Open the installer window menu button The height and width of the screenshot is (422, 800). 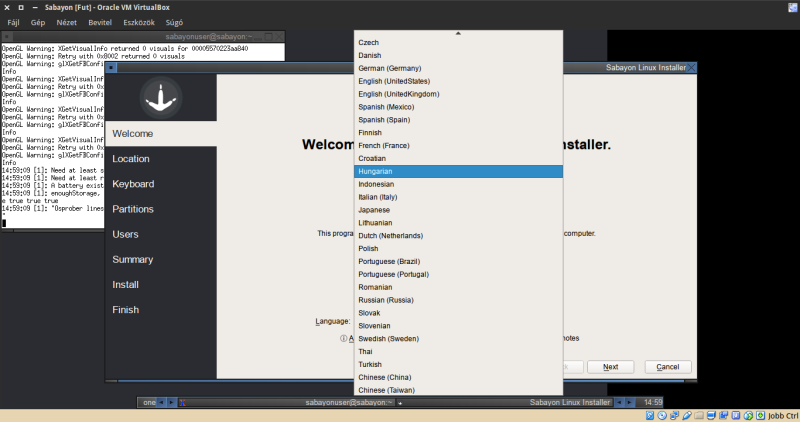coord(111,67)
